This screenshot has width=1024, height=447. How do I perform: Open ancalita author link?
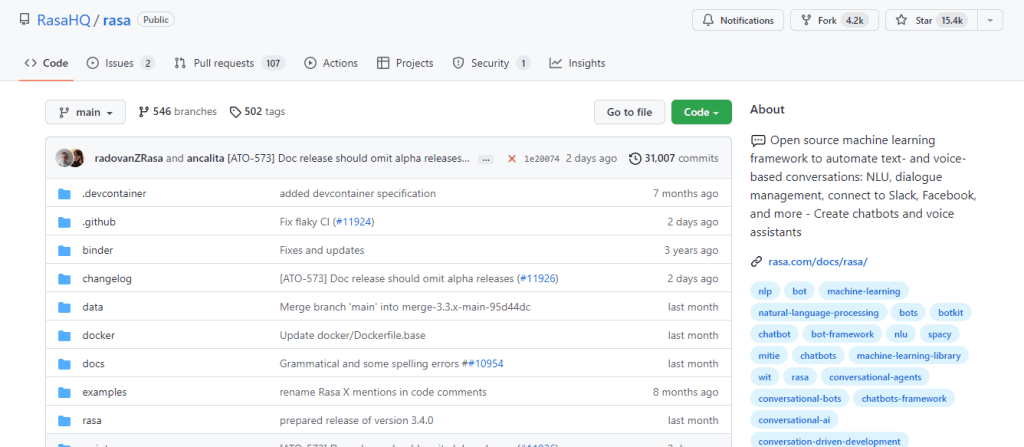[x=206, y=158]
